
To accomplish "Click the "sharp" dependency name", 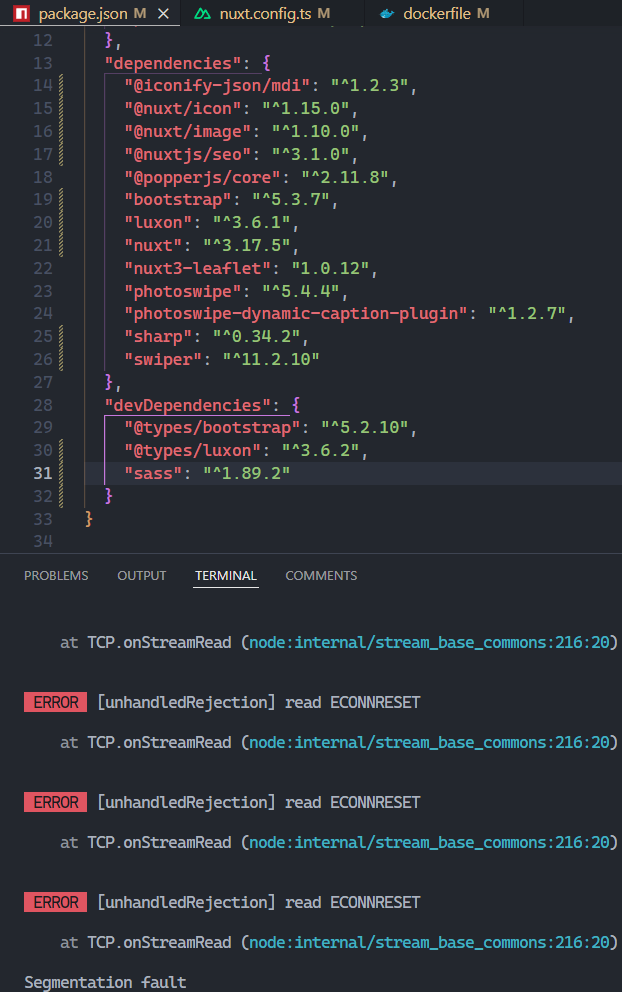I will (159, 337).
